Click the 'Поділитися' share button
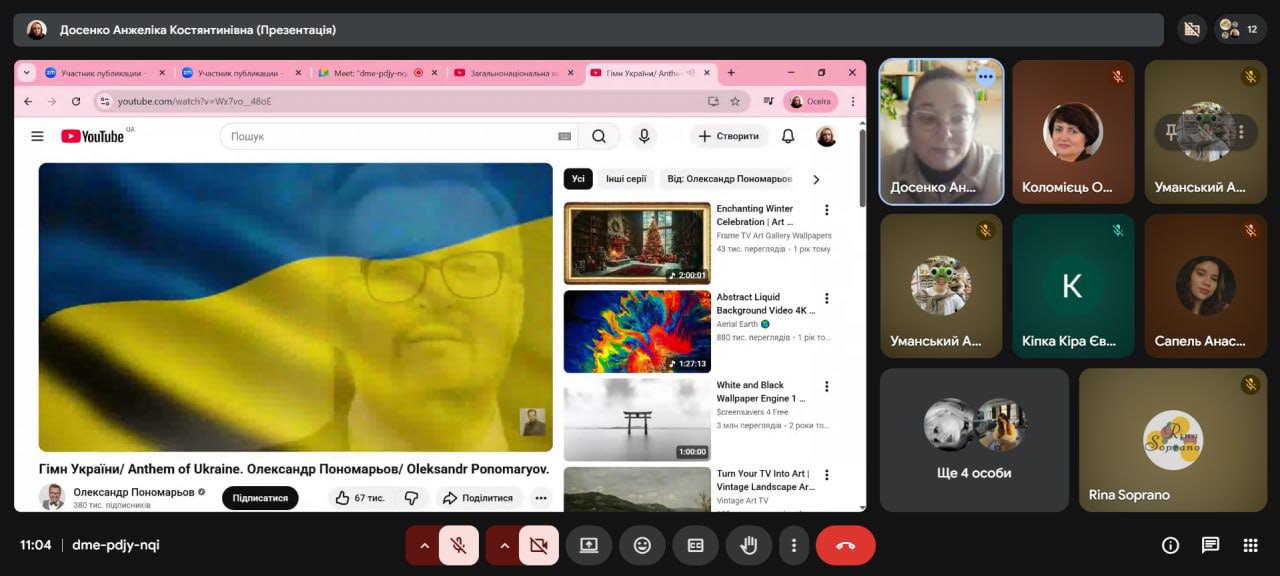 (478, 498)
